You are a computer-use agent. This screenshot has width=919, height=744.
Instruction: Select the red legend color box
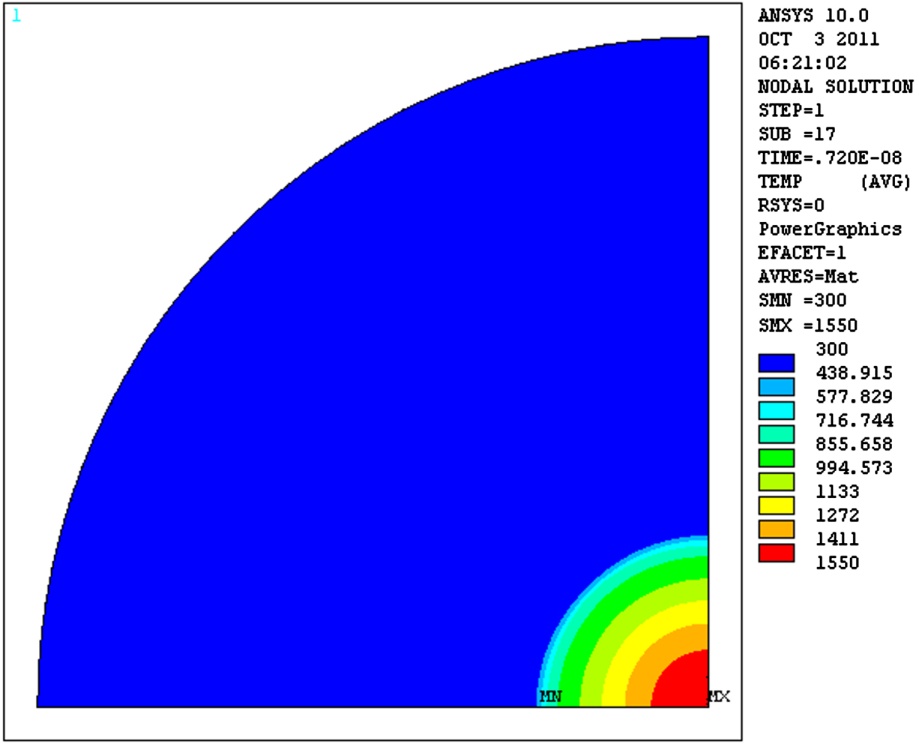tap(776, 552)
